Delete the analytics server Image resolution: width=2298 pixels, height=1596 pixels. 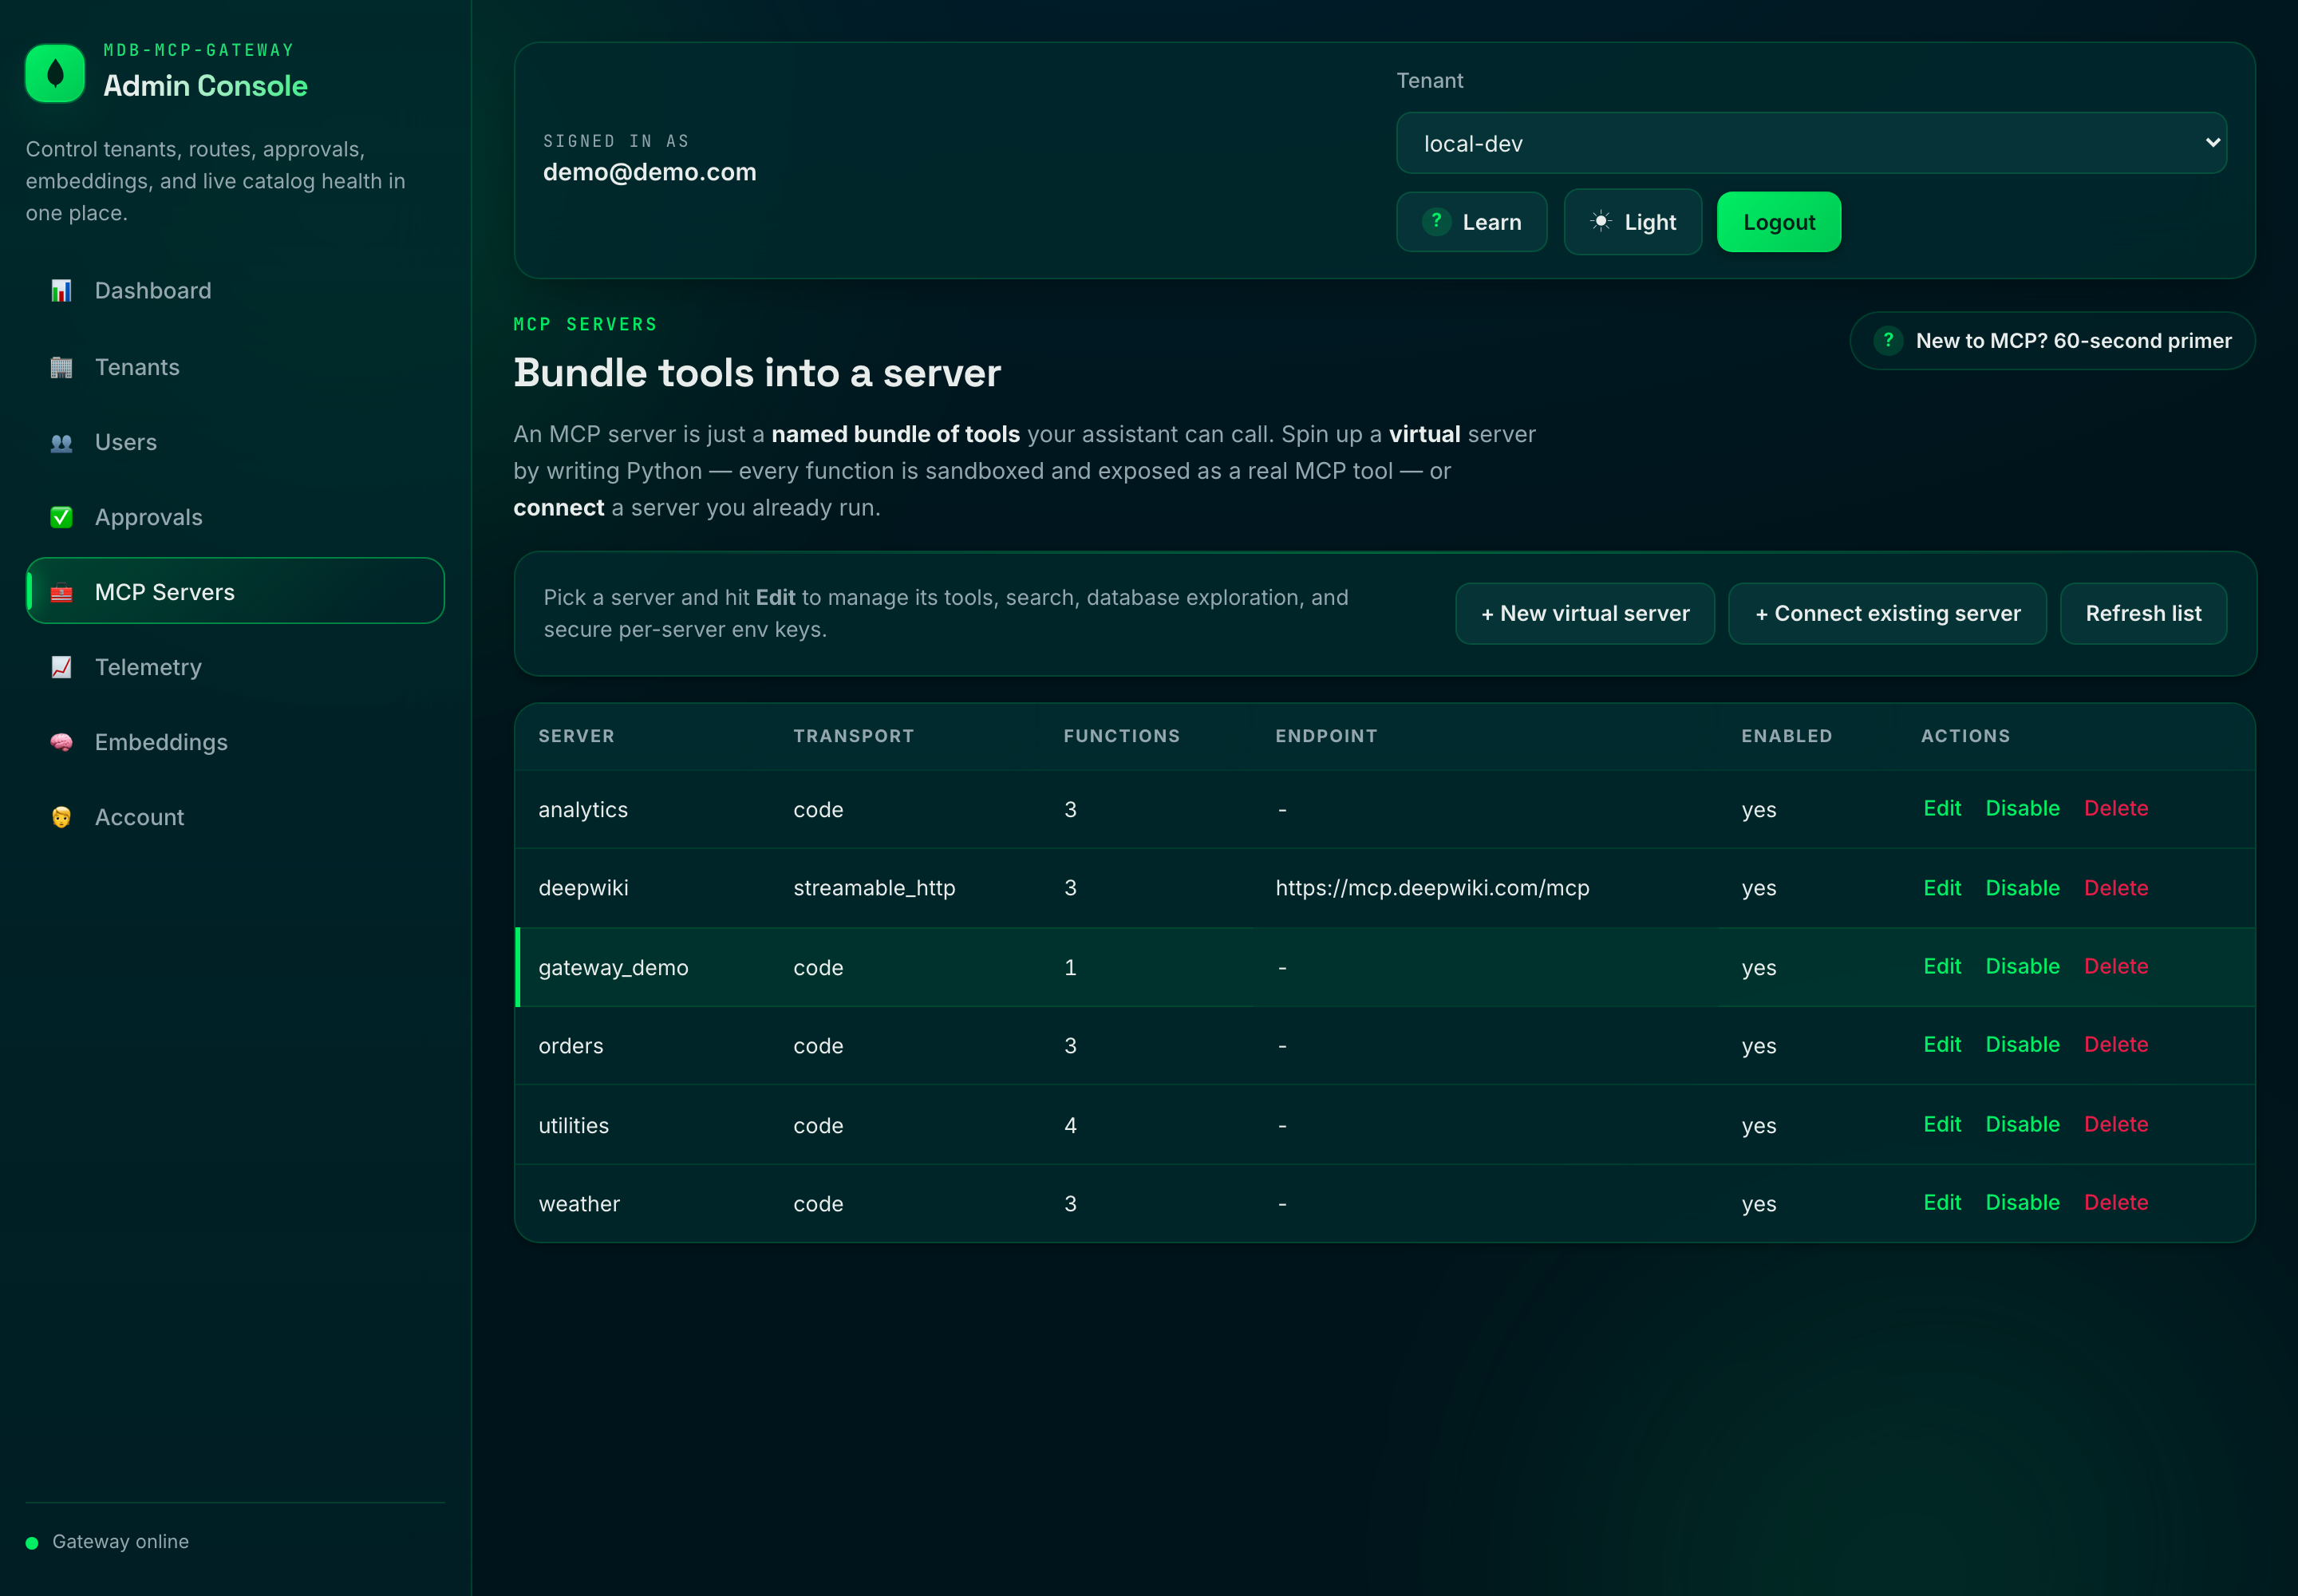[x=2116, y=808]
